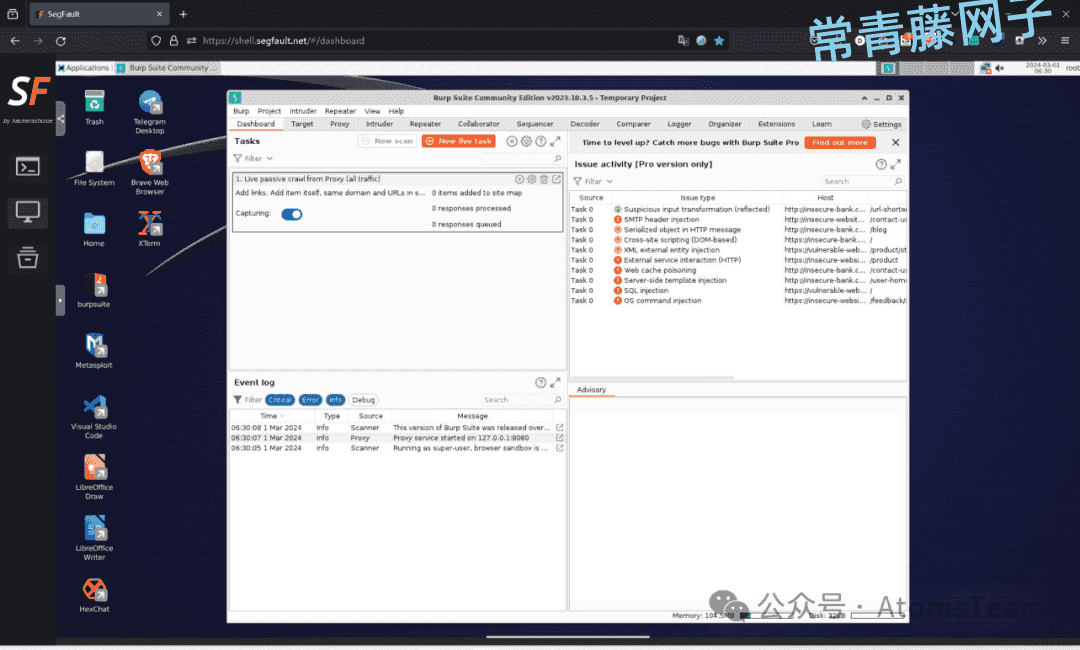Open Visual Studio Code desktop shortcut

(94, 417)
